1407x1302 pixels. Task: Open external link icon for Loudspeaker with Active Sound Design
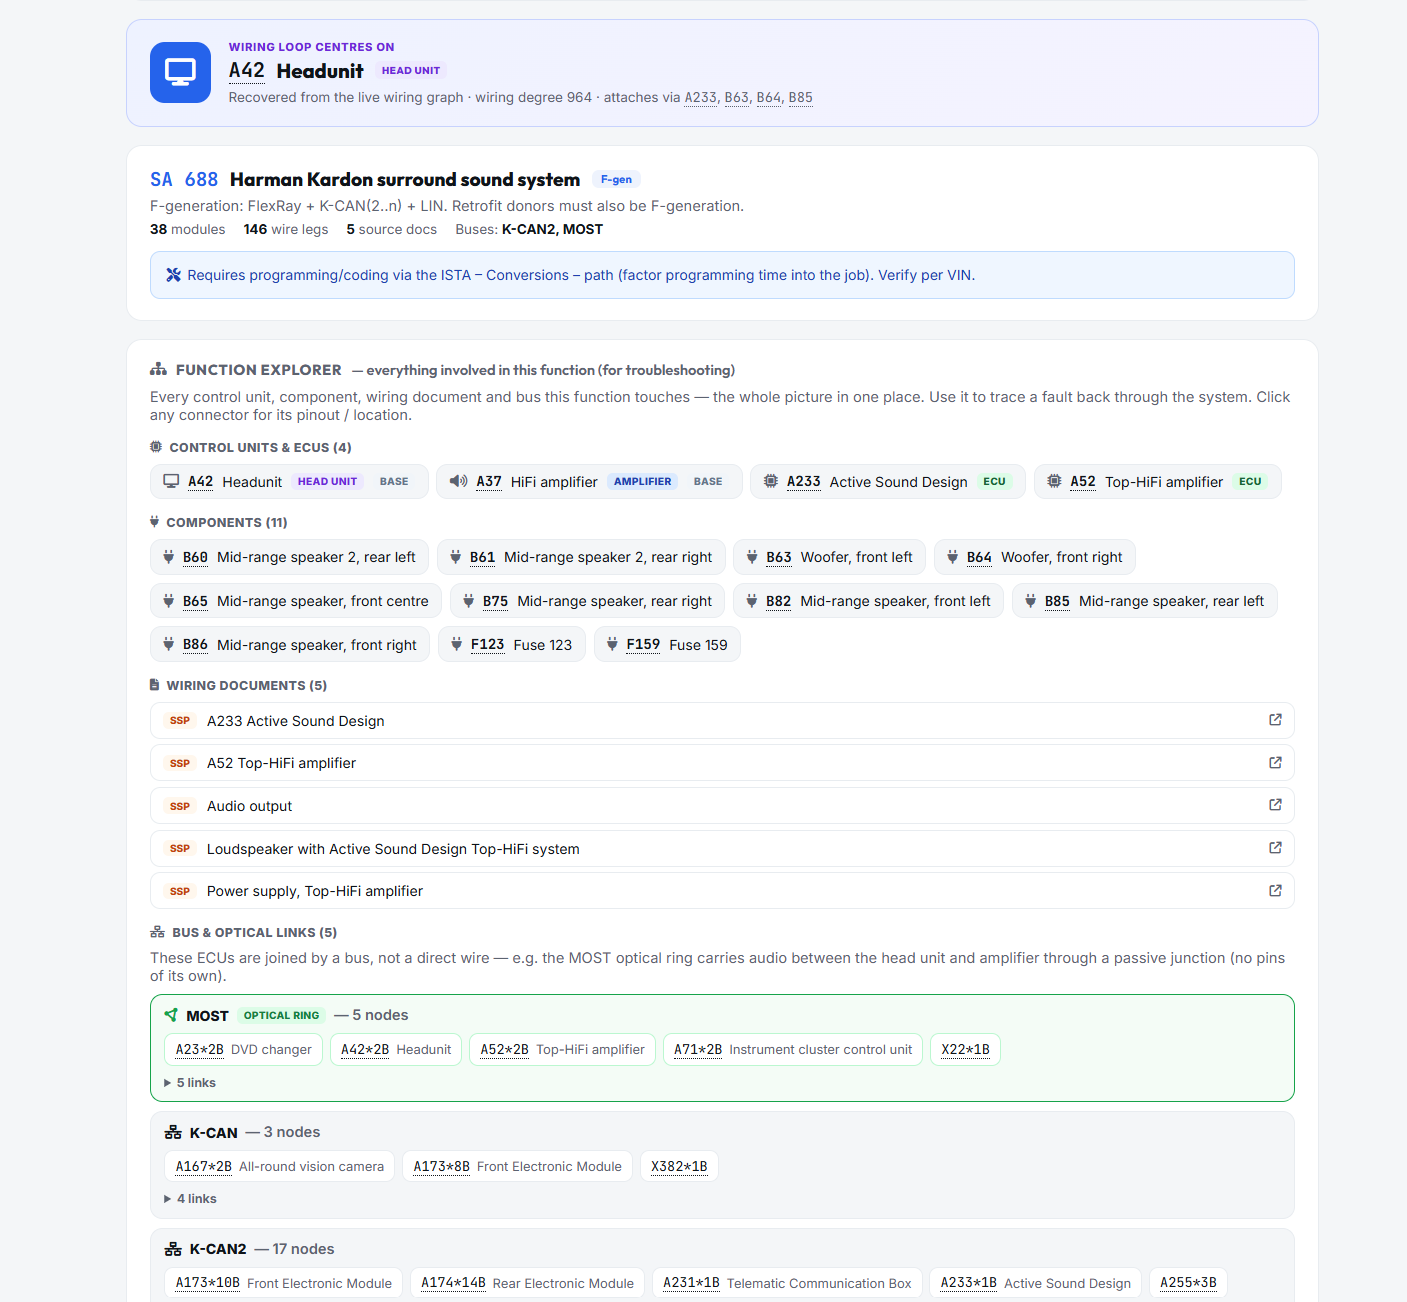pyautogui.click(x=1275, y=848)
